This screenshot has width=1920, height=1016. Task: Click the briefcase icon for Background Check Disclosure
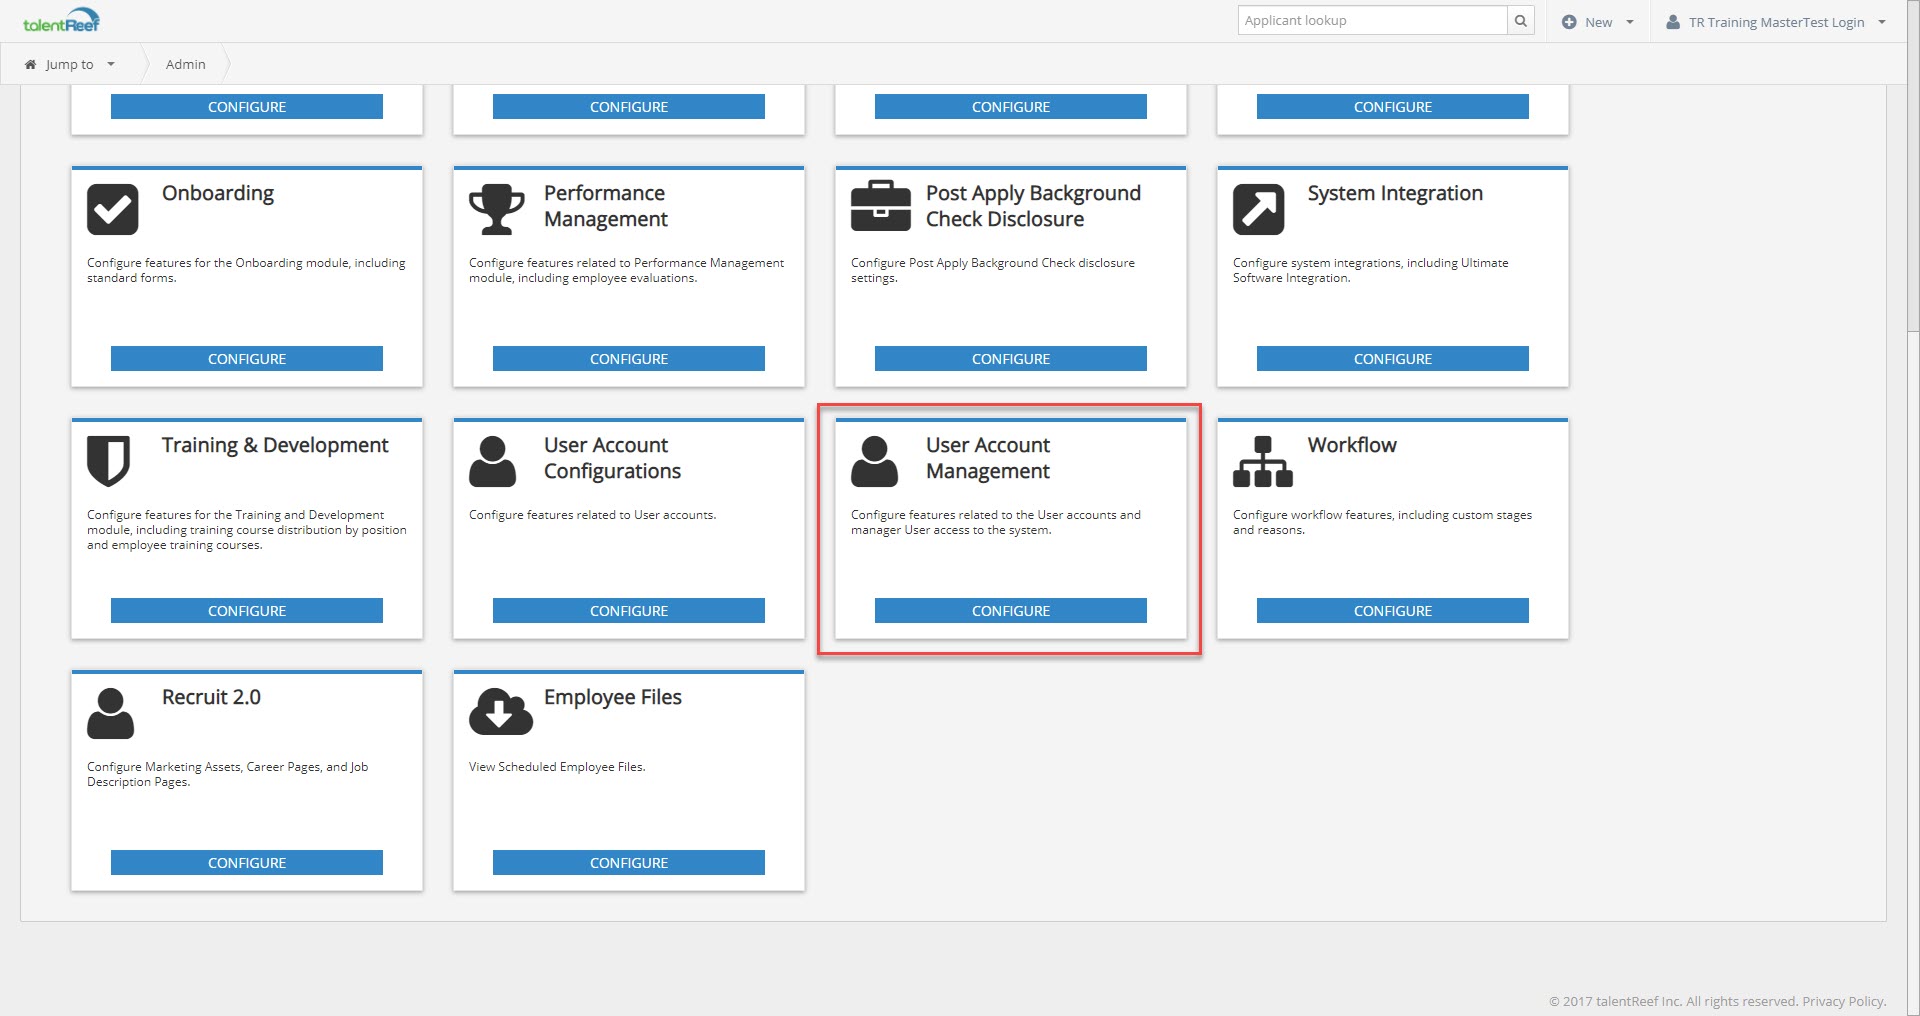pyautogui.click(x=880, y=207)
